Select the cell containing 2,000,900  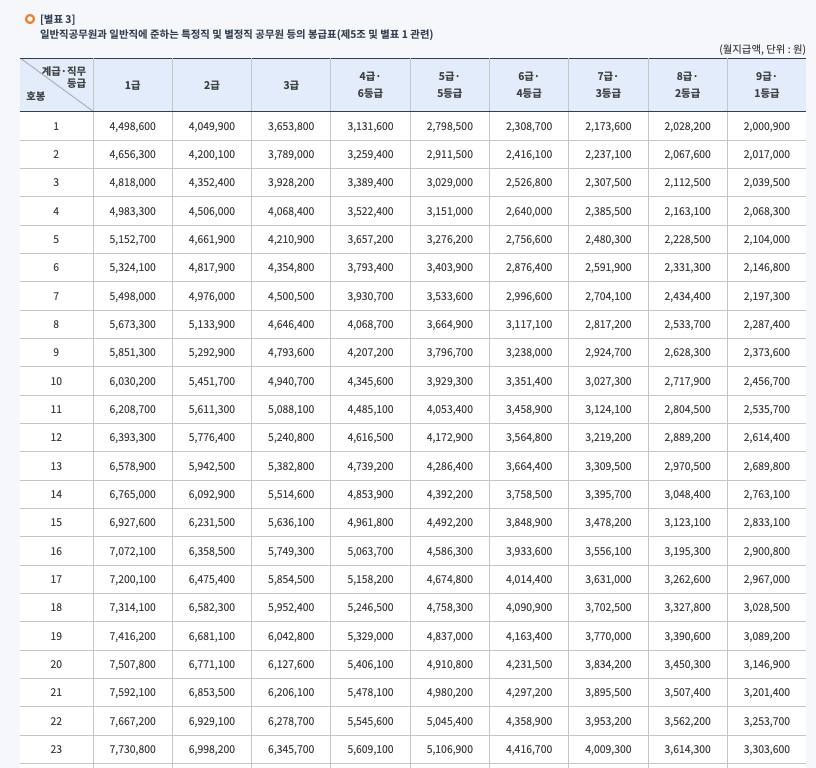(x=765, y=126)
